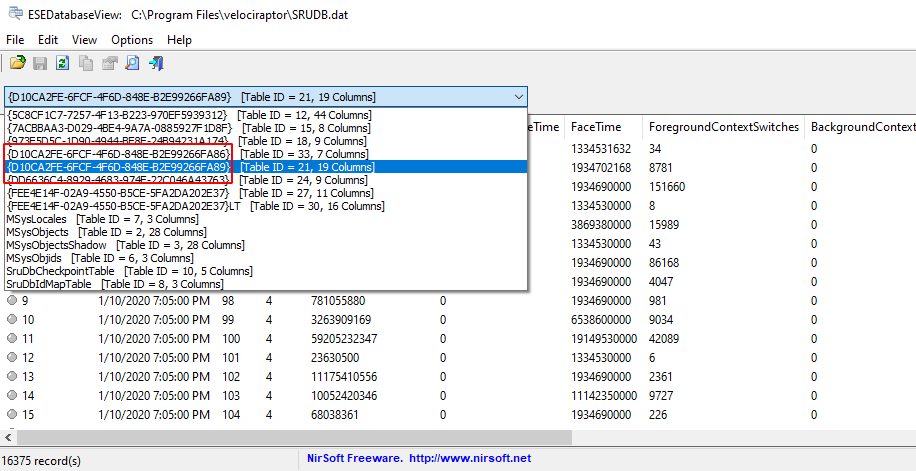Viewport: 916px width, 471px height.
Task: Choose MSysLocales table from dropdown list
Action: [102, 219]
